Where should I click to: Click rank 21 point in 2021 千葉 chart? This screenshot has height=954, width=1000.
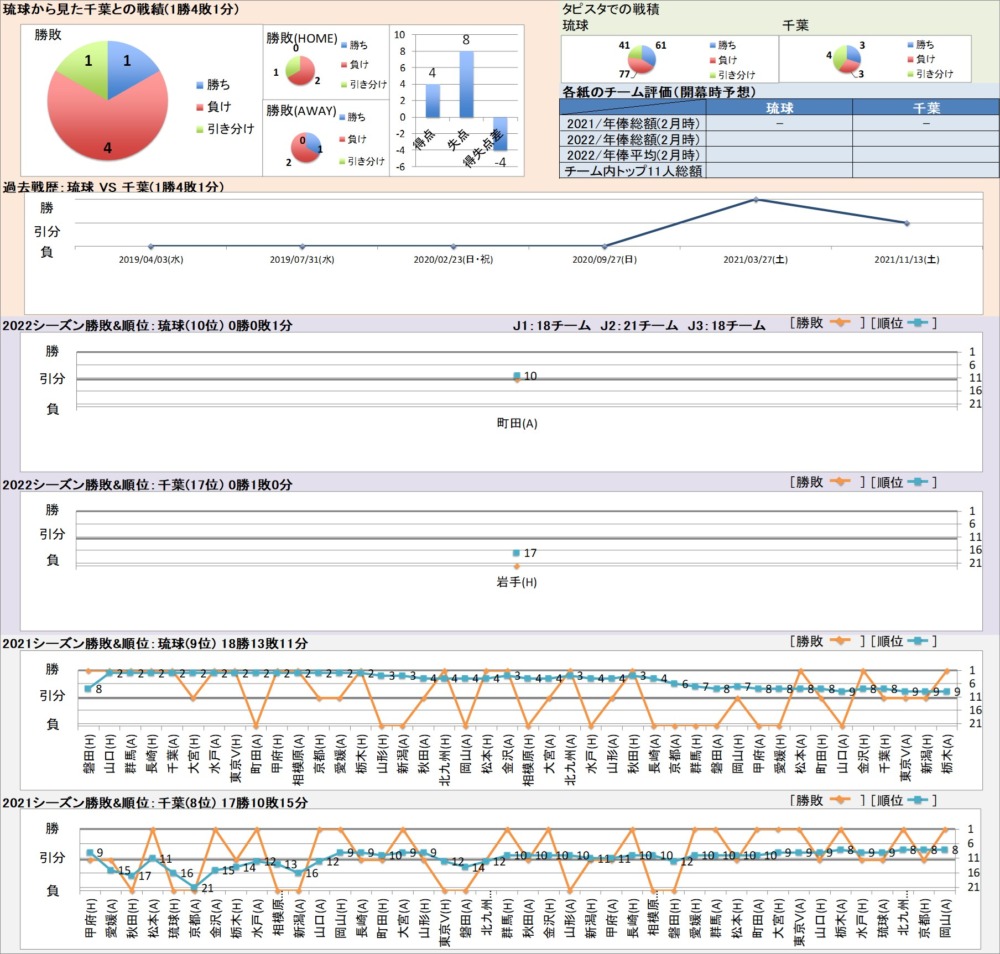194,887
